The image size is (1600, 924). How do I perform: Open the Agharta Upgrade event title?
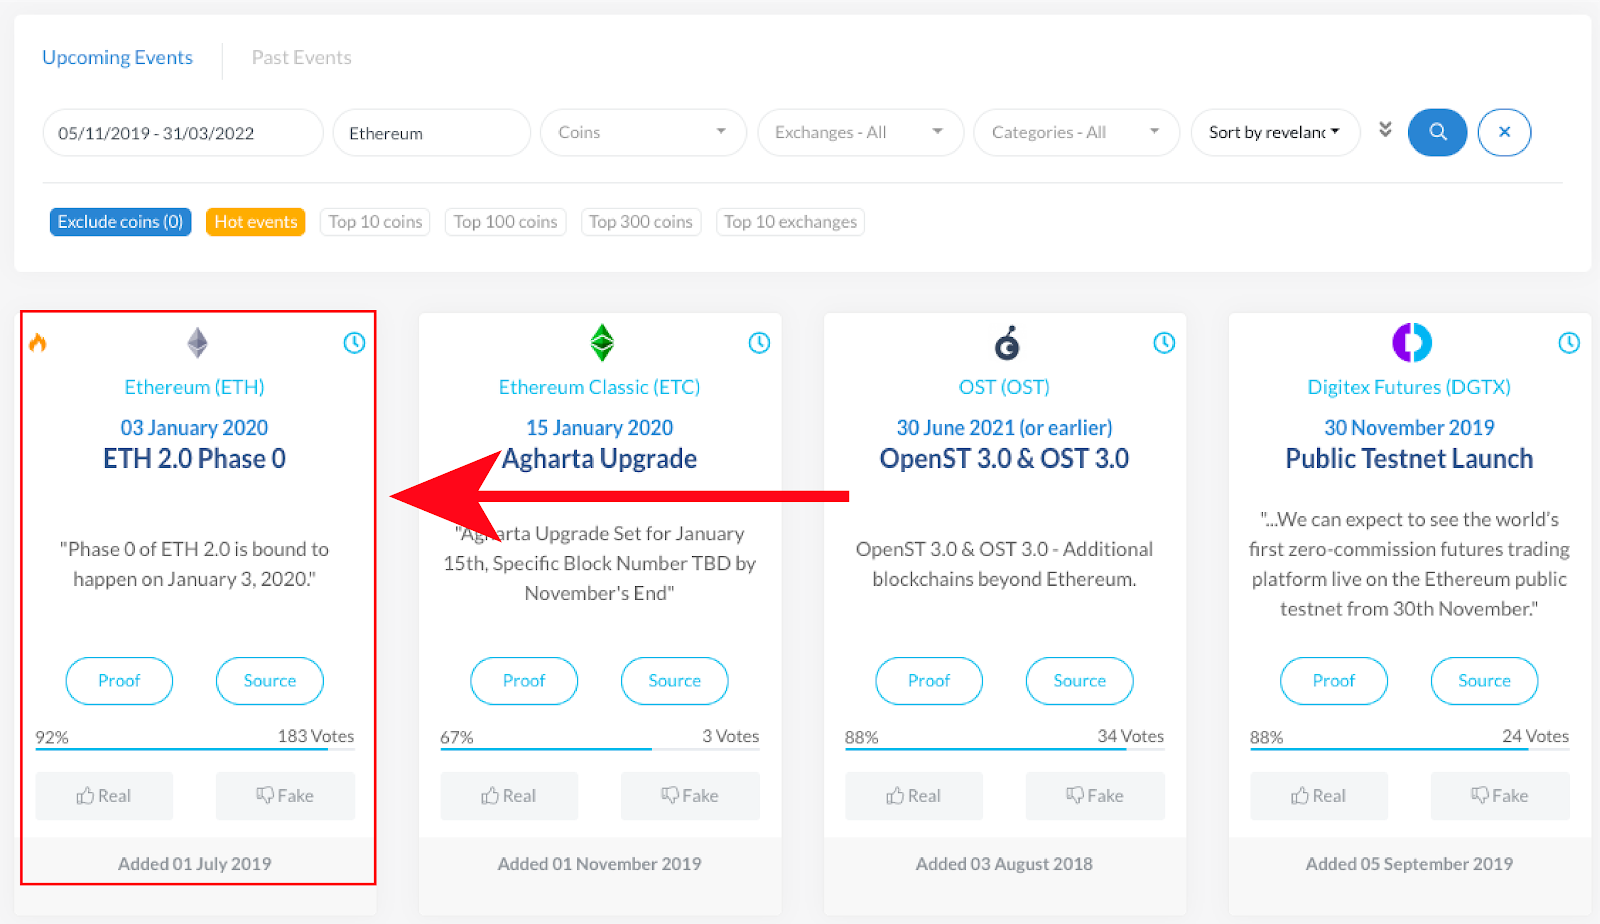pos(600,459)
